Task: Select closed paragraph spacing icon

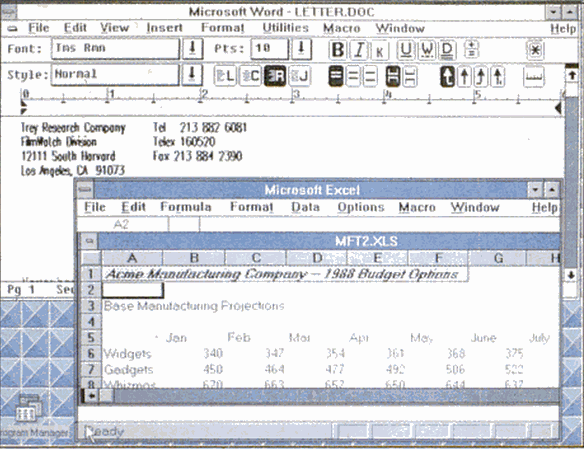Action: click(x=393, y=76)
